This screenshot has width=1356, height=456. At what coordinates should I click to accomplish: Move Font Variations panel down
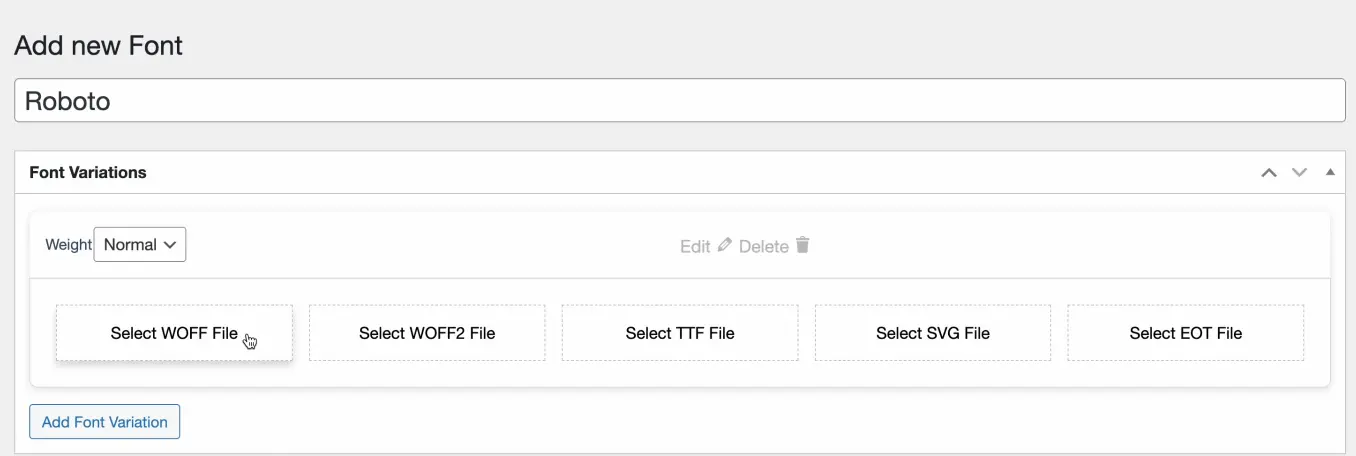(x=1299, y=172)
